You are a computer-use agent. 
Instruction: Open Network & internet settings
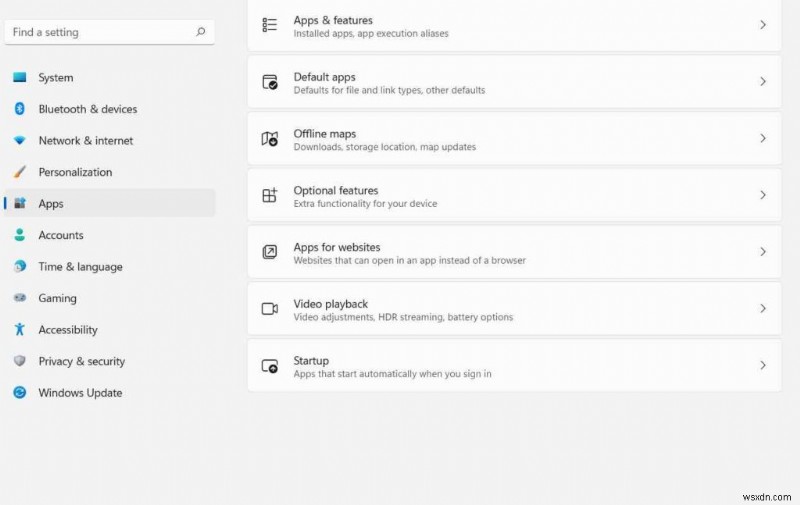110,140
